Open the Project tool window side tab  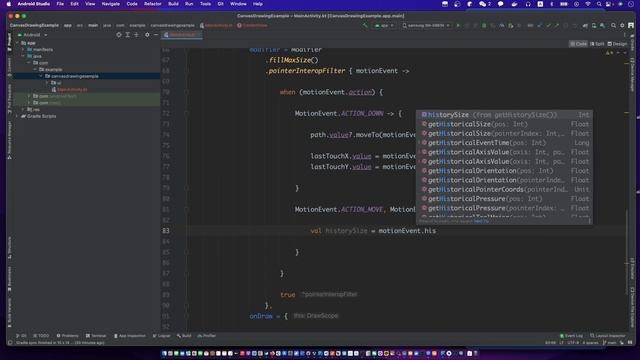click(x=9, y=42)
